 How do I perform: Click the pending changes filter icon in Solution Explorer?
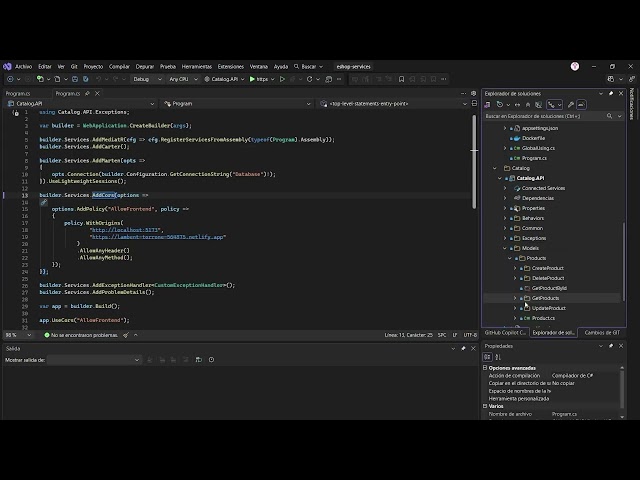pos(500,105)
